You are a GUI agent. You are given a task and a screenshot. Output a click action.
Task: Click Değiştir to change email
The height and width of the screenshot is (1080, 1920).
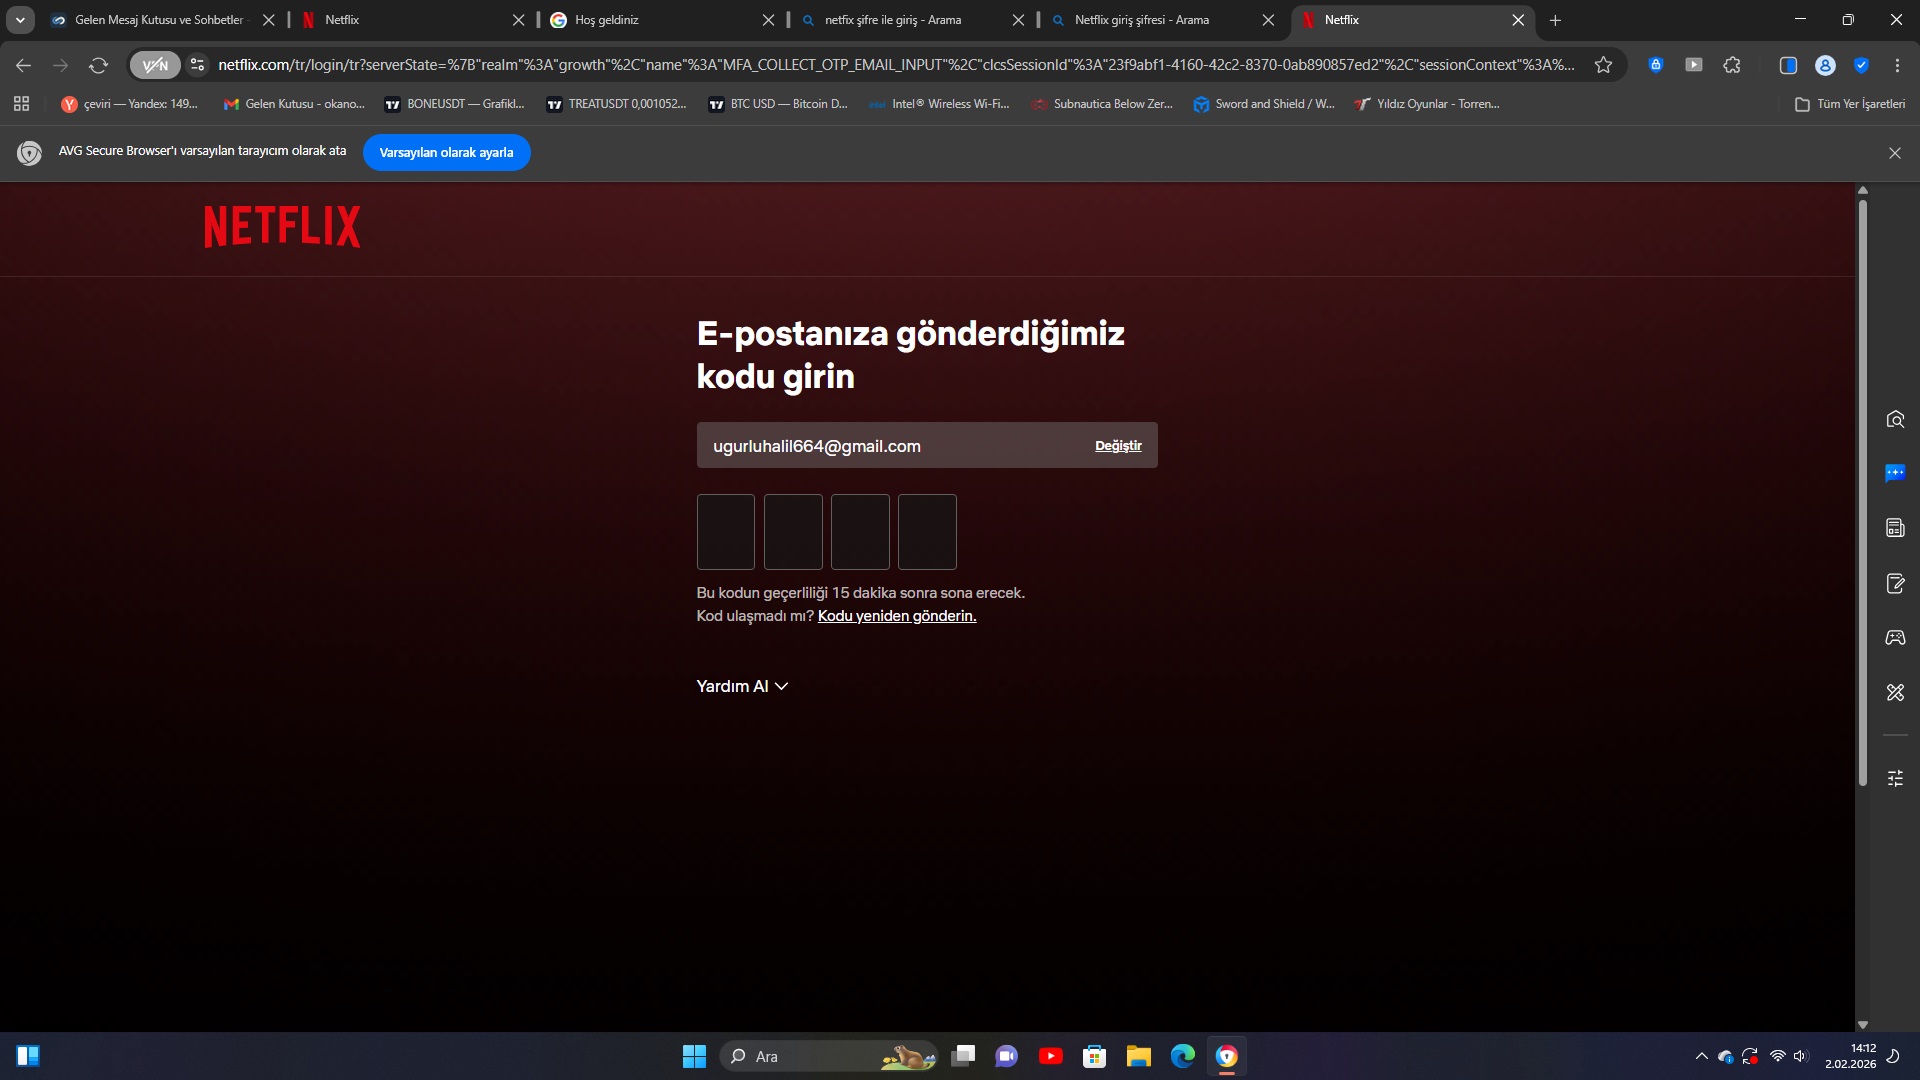click(x=1118, y=446)
